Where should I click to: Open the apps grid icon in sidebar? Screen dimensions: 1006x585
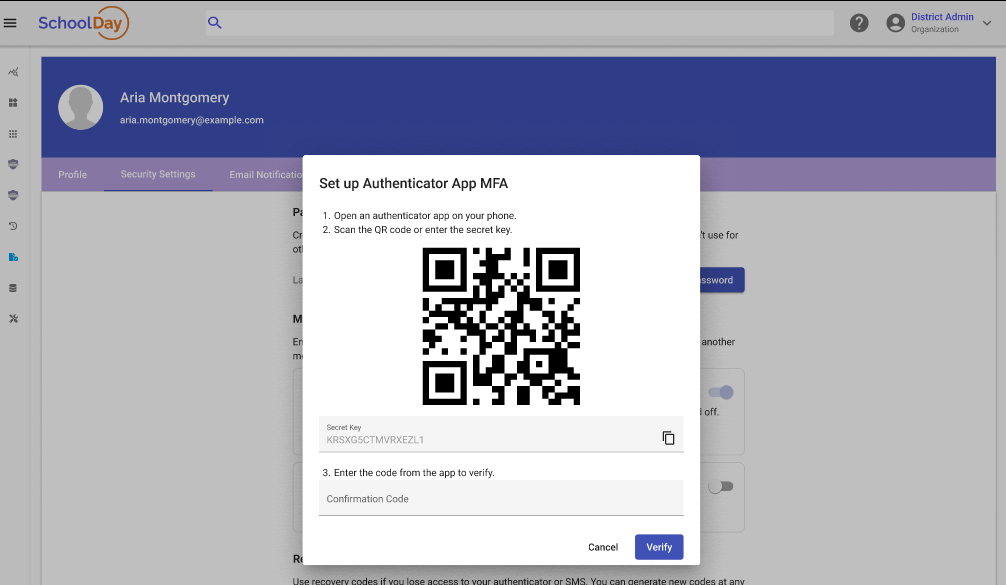(x=13, y=133)
